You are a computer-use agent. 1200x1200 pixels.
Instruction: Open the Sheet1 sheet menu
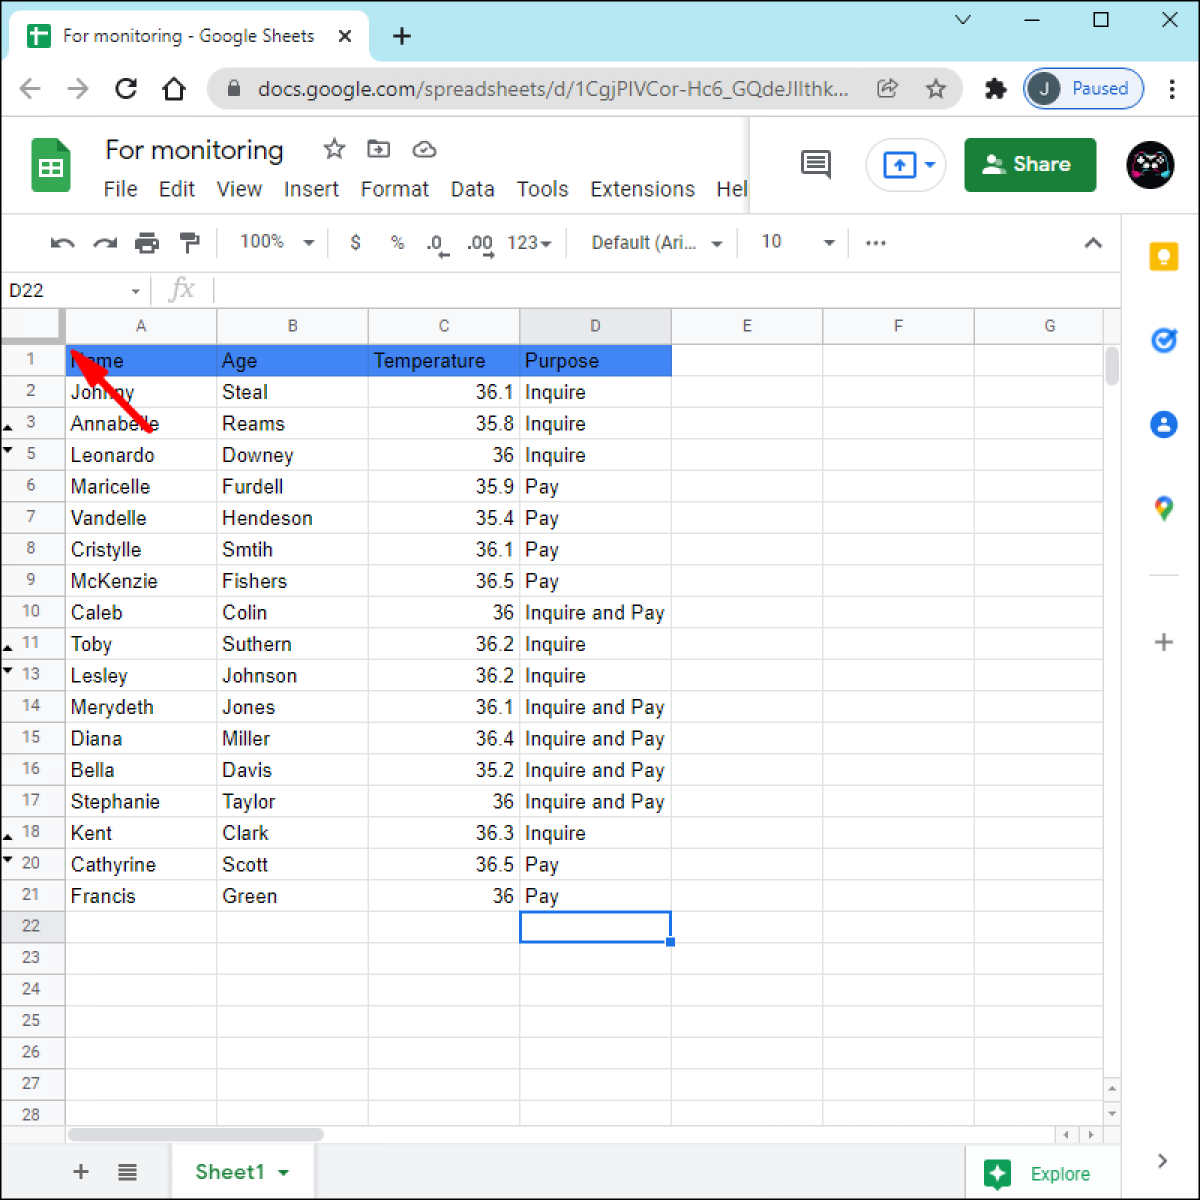(283, 1171)
